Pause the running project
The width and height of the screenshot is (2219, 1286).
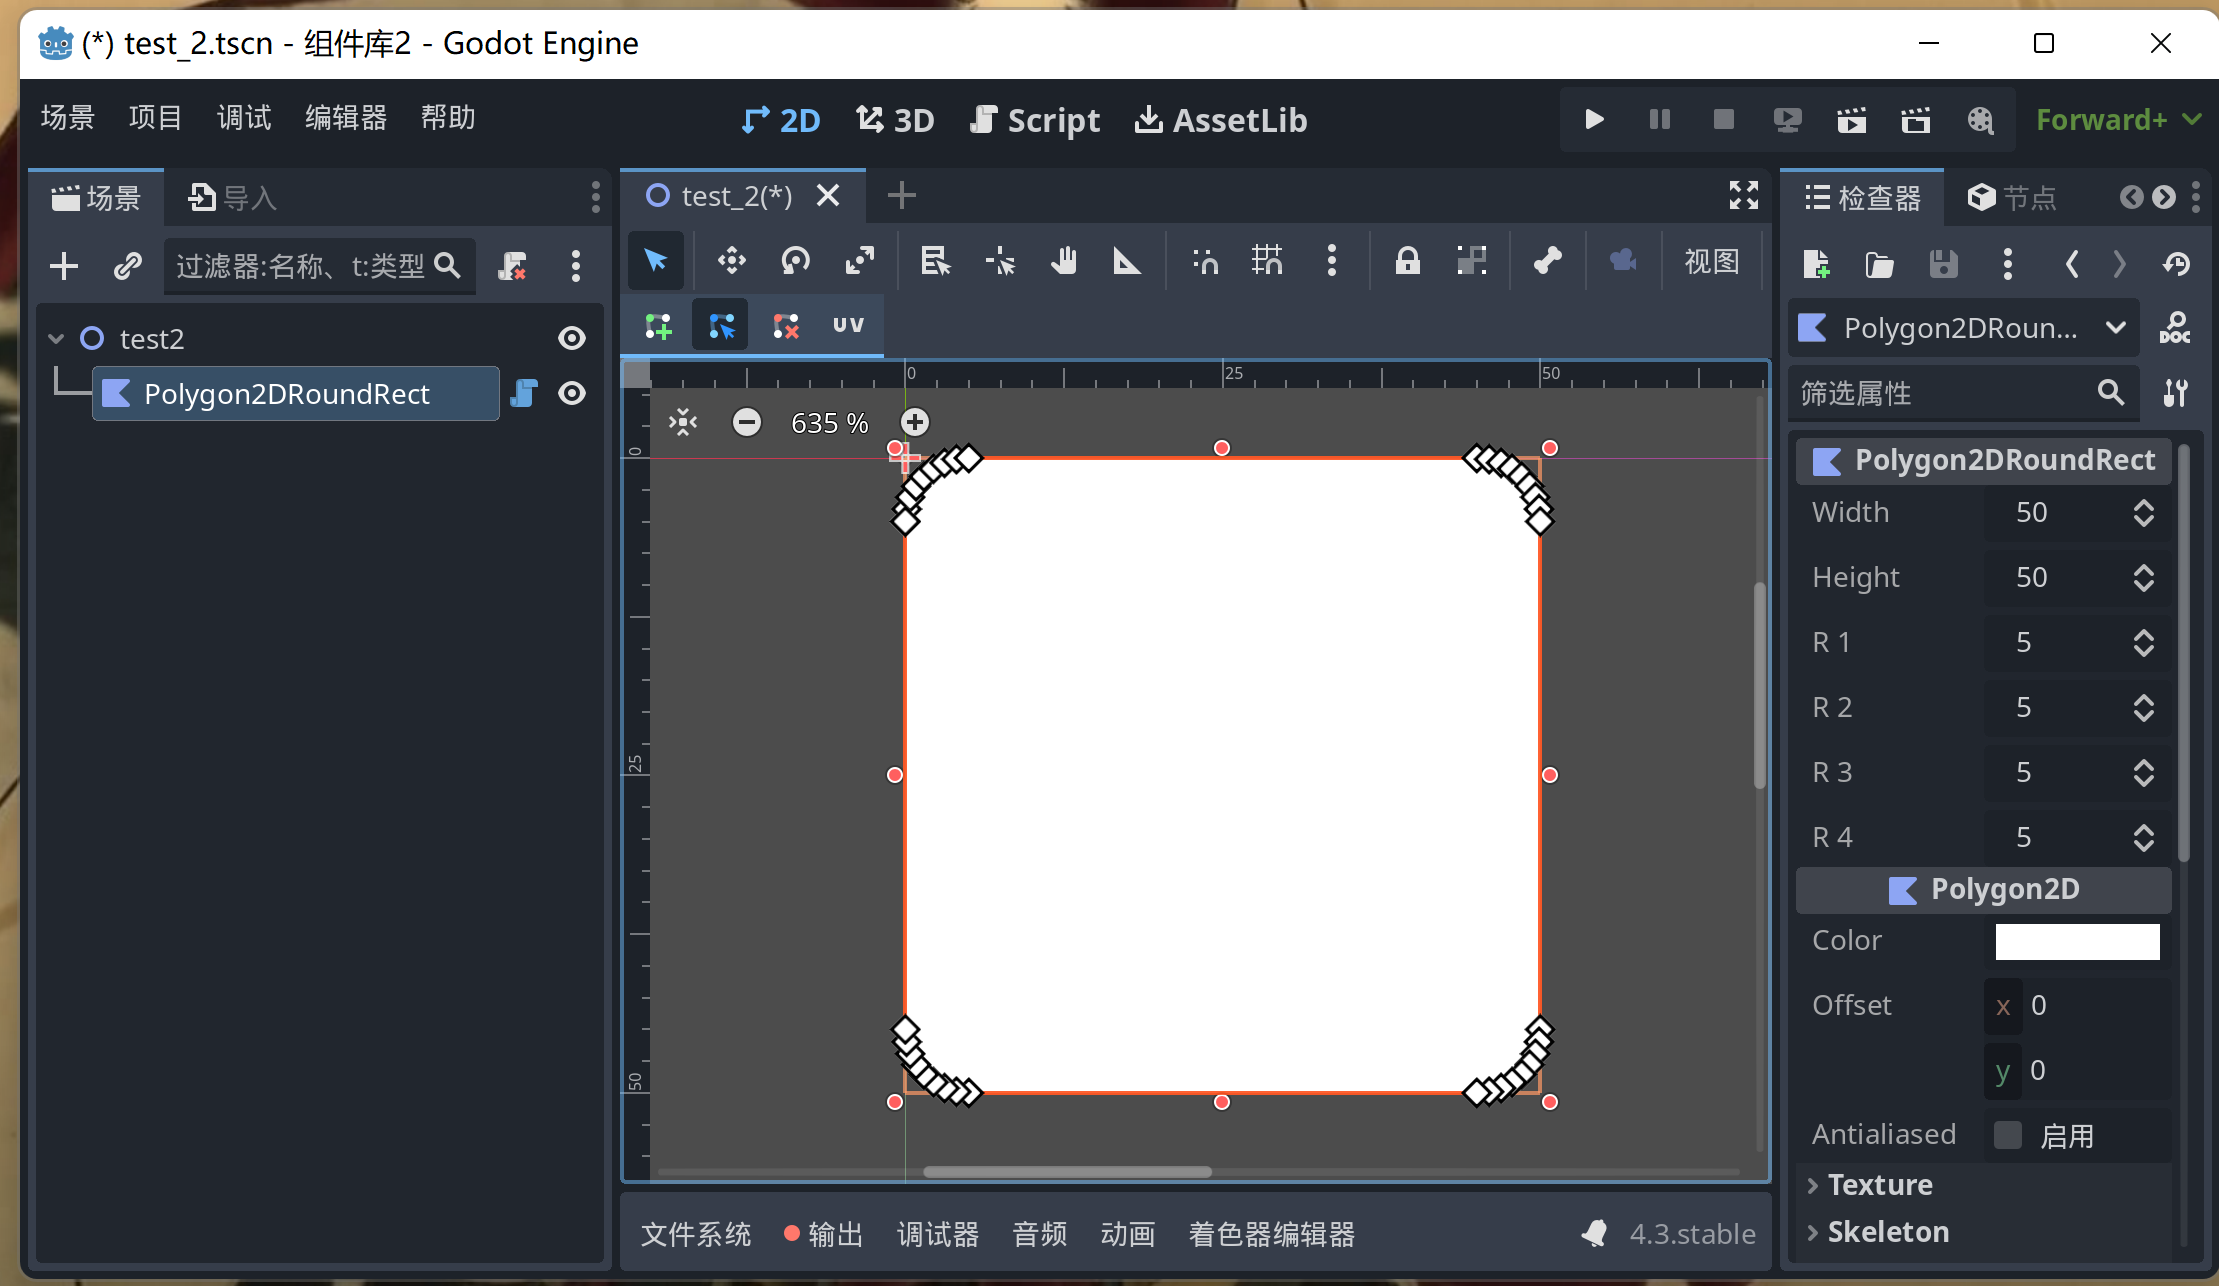pos(1659,120)
